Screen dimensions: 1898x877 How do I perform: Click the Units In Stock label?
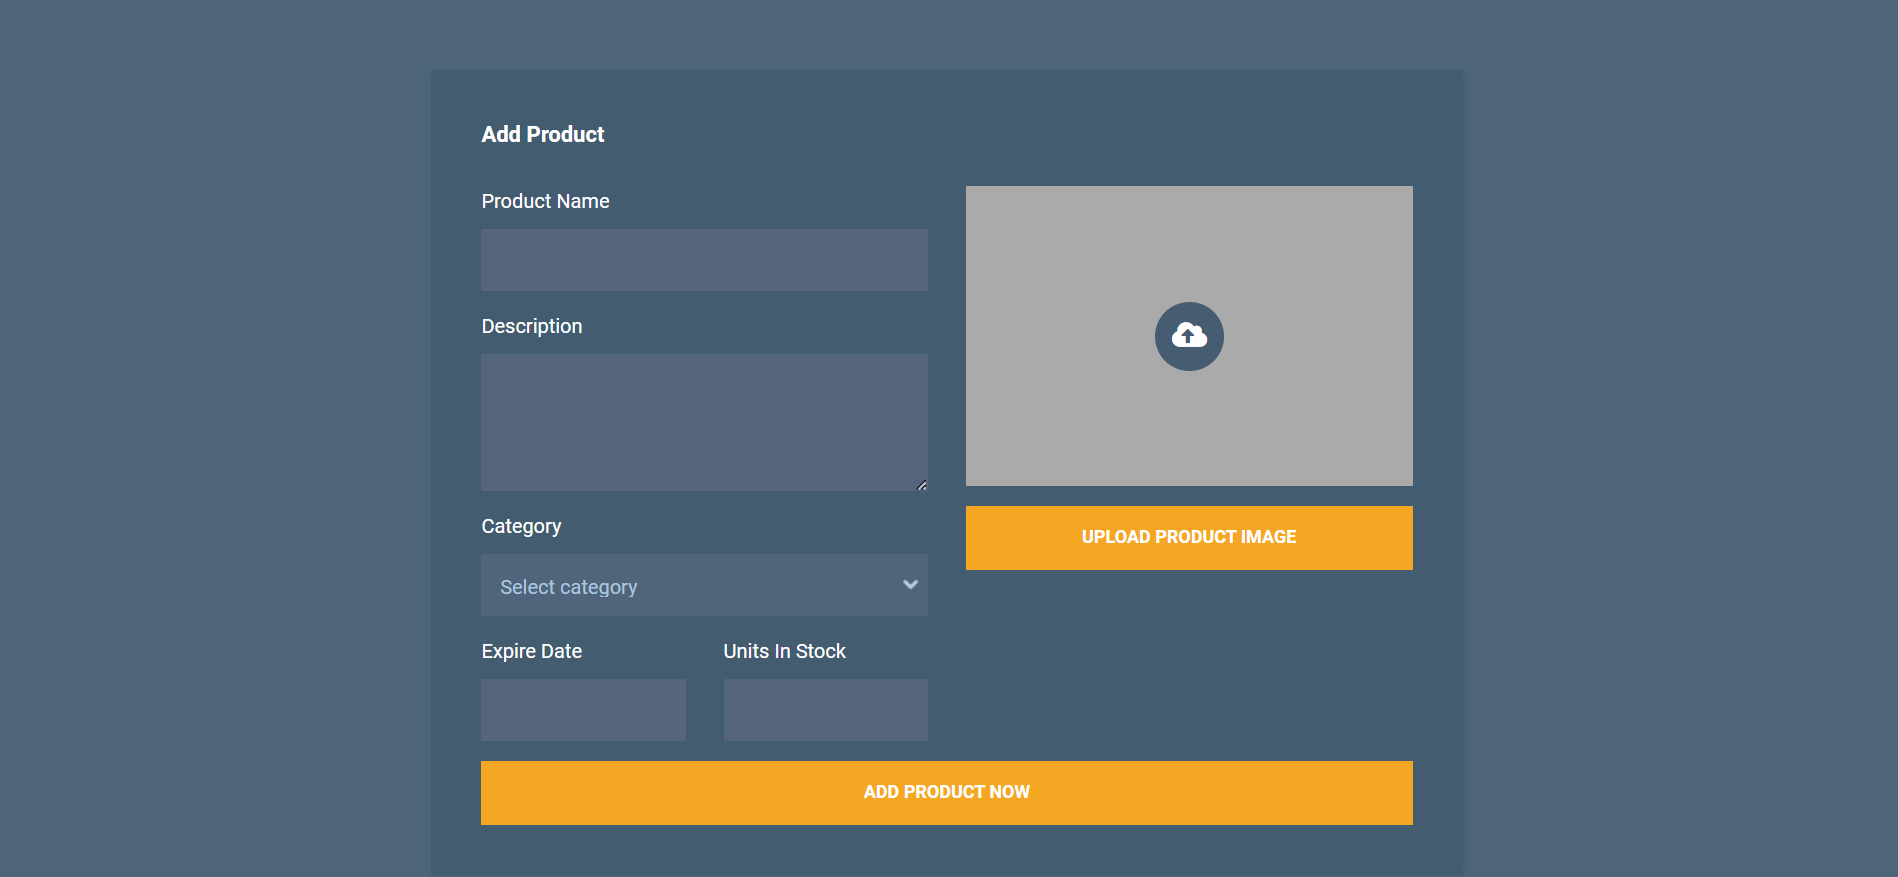784,651
